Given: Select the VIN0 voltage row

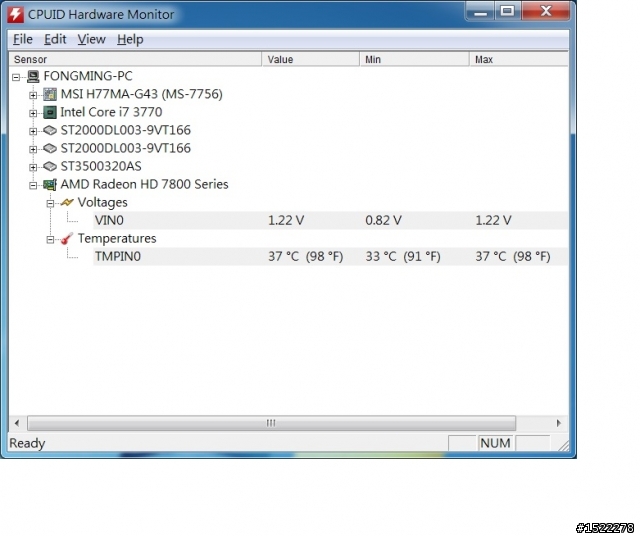Looking at the screenshot, I should click(x=330, y=220).
